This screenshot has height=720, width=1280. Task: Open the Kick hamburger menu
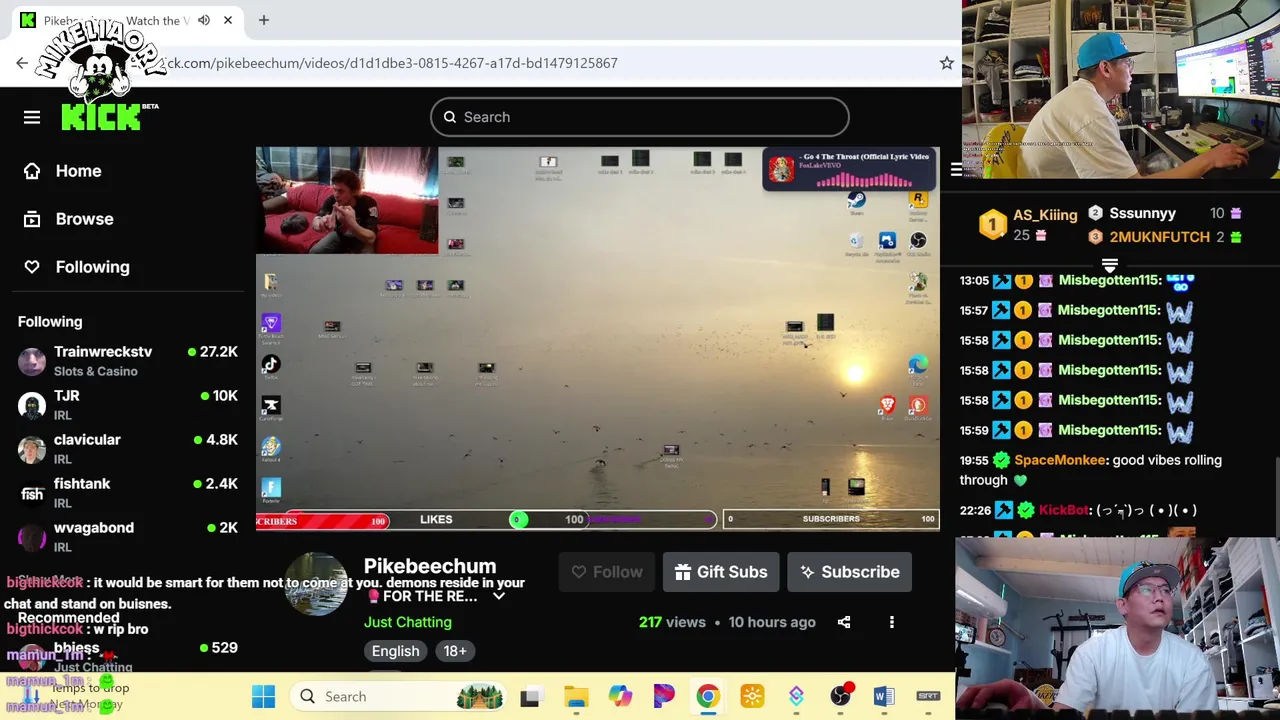[32, 117]
